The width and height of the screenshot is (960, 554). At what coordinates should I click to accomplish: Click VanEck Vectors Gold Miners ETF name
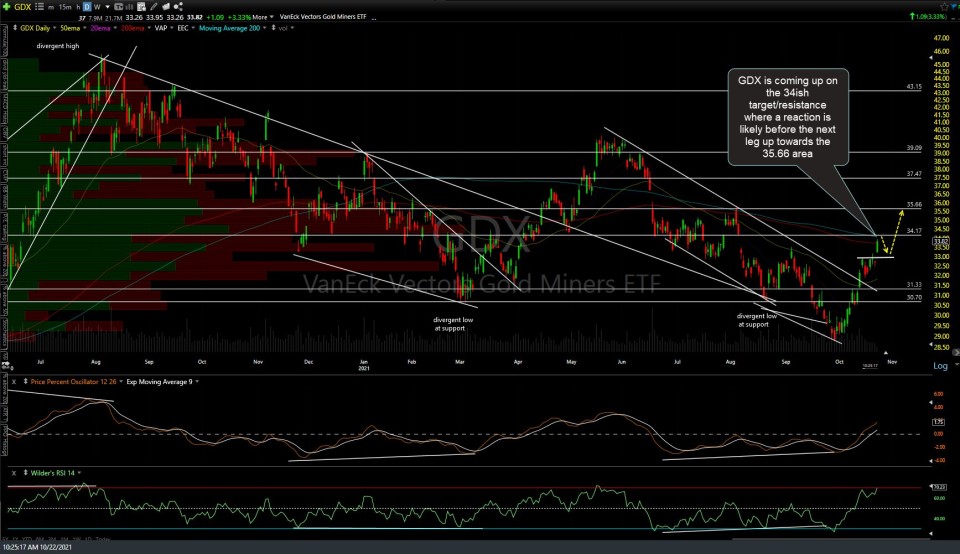(323, 17)
